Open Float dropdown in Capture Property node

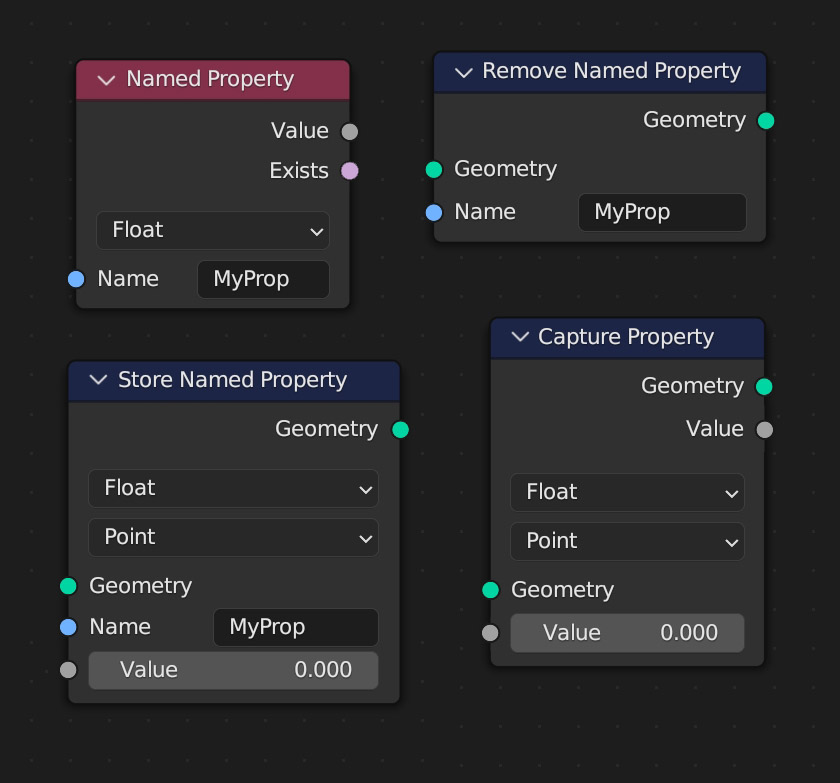click(627, 492)
